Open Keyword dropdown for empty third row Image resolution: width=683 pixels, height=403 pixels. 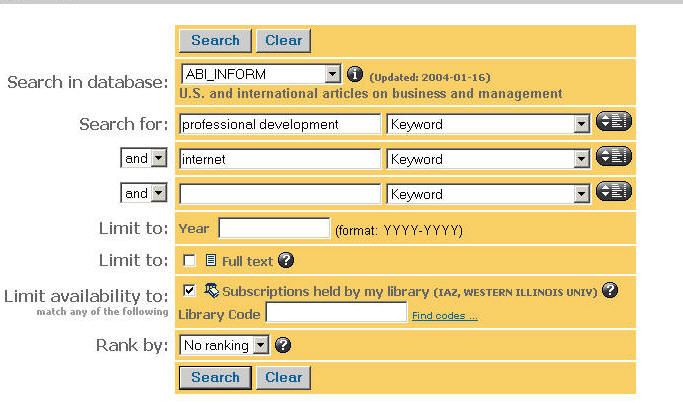[x=488, y=194]
